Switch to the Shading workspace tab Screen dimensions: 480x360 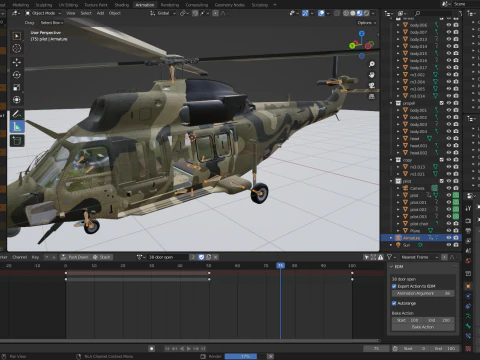[x=121, y=5]
